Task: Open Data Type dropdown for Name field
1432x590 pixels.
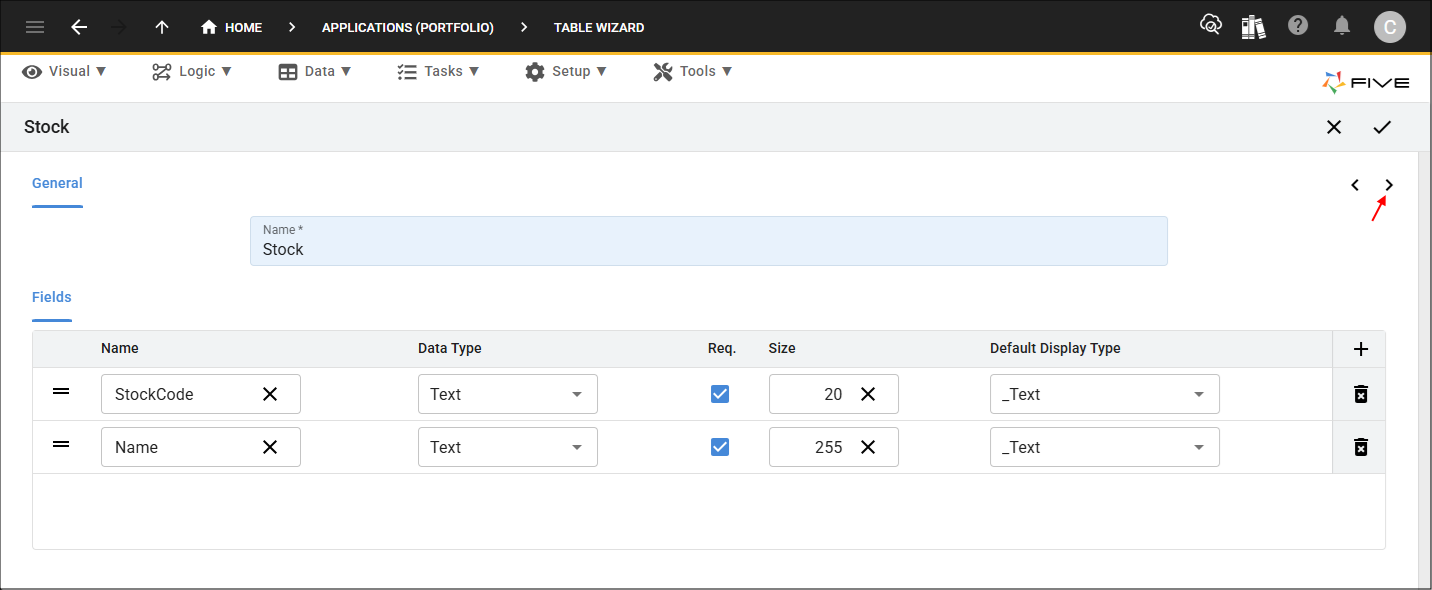Action: click(508, 447)
